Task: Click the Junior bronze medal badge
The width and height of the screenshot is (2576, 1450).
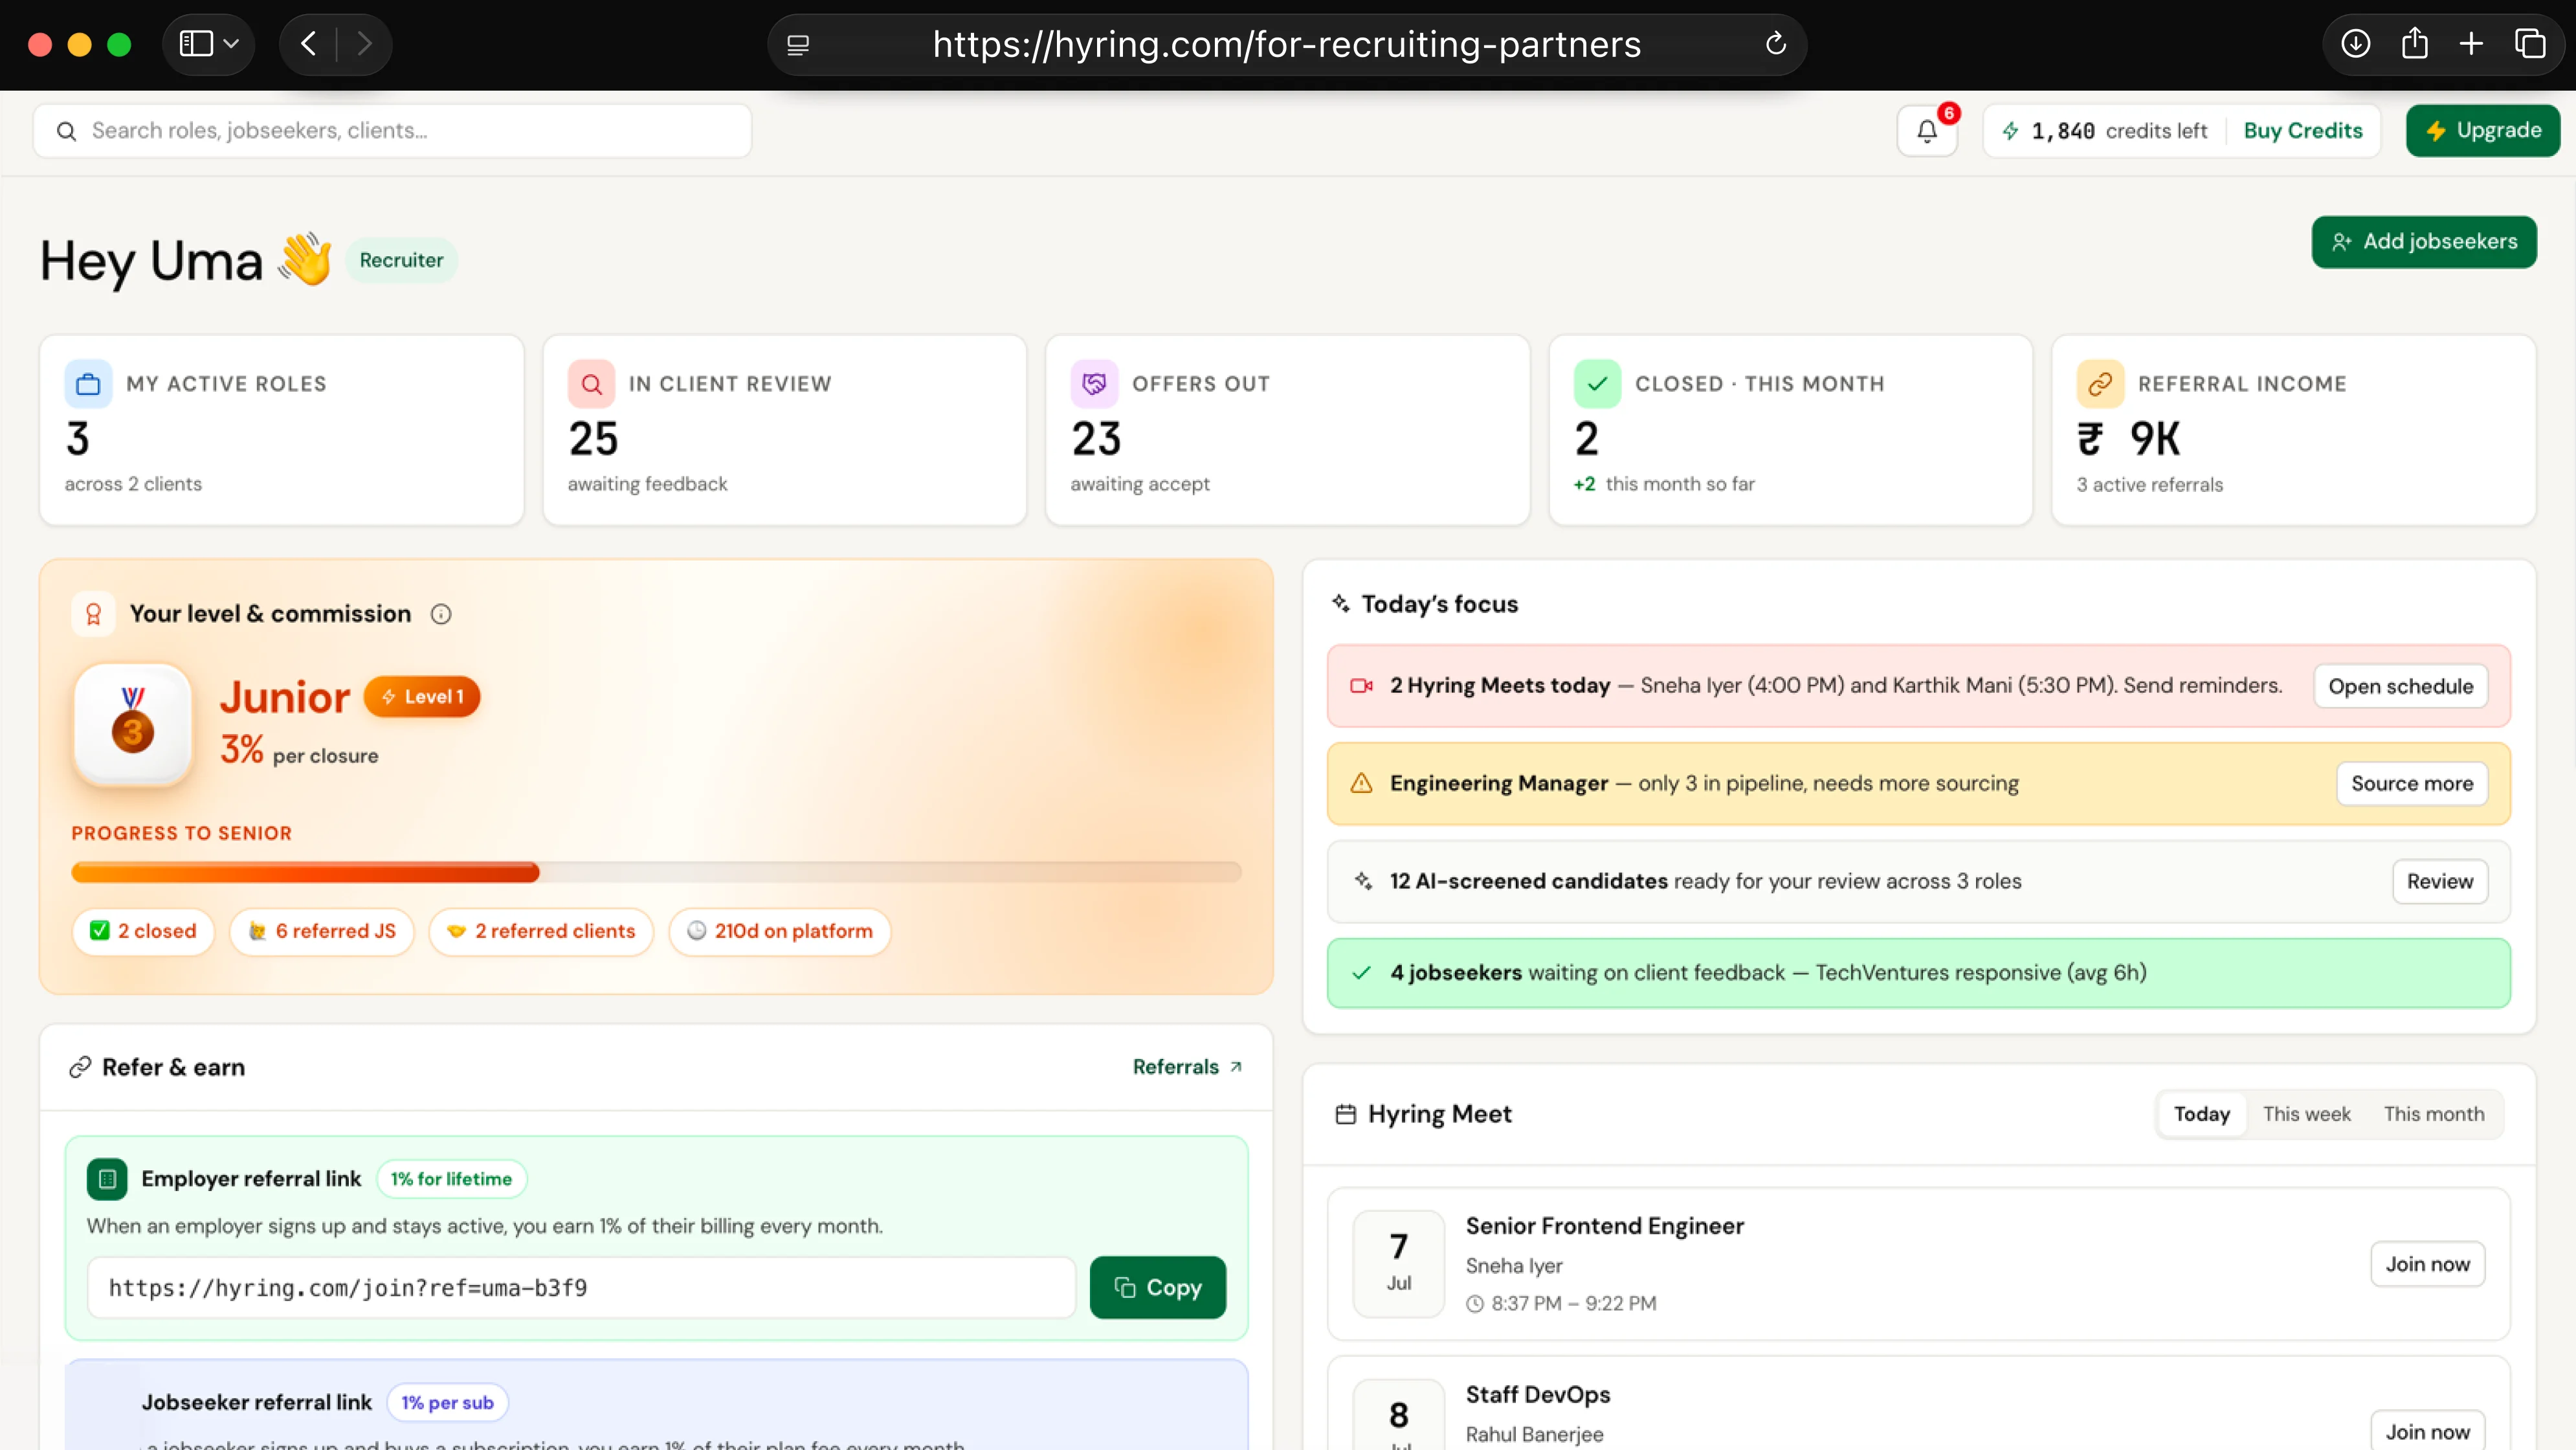Action: coord(133,725)
